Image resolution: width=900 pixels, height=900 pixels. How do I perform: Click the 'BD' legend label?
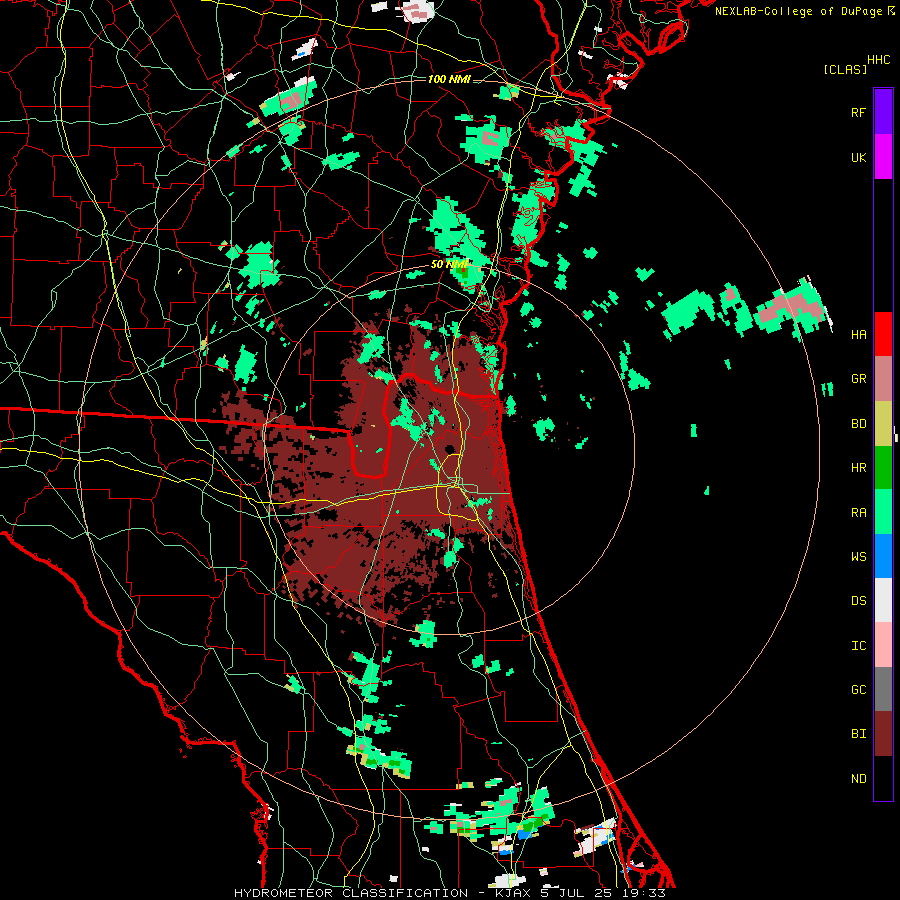pyautogui.click(x=858, y=424)
